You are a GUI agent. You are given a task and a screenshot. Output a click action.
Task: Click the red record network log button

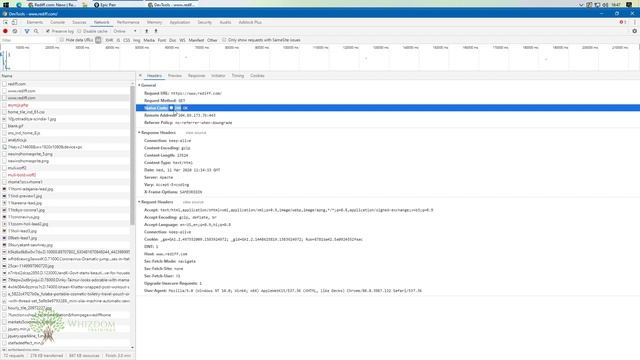(5, 31)
